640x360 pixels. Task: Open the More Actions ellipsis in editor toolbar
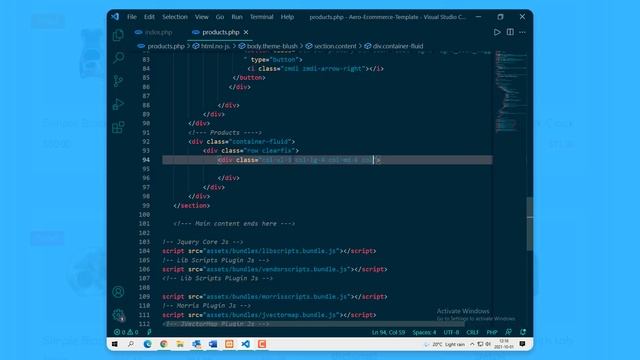click(x=522, y=32)
